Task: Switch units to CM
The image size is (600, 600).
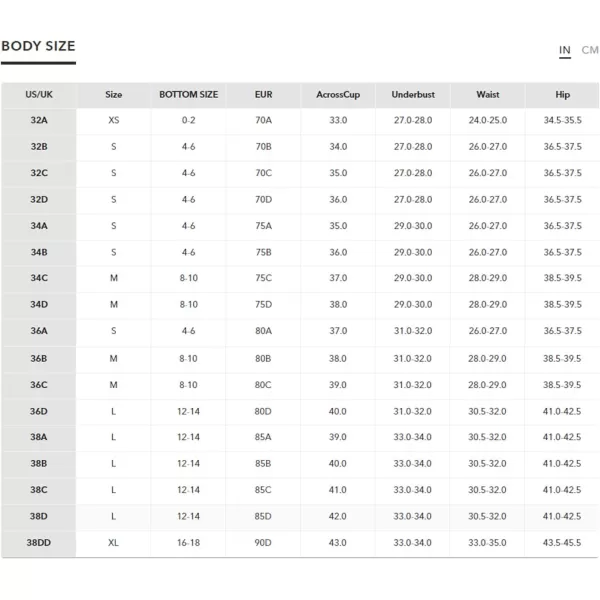Action: click(590, 50)
